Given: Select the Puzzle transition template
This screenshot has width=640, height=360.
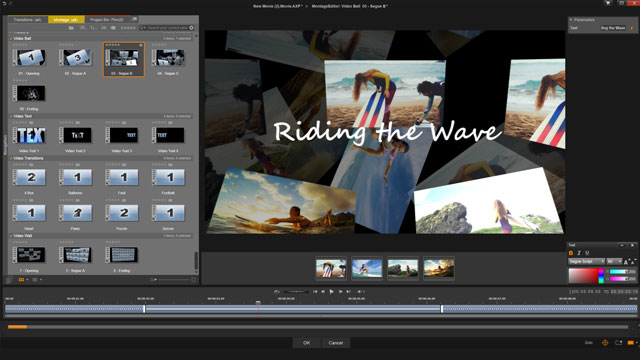Looking at the screenshot, I should [122, 213].
